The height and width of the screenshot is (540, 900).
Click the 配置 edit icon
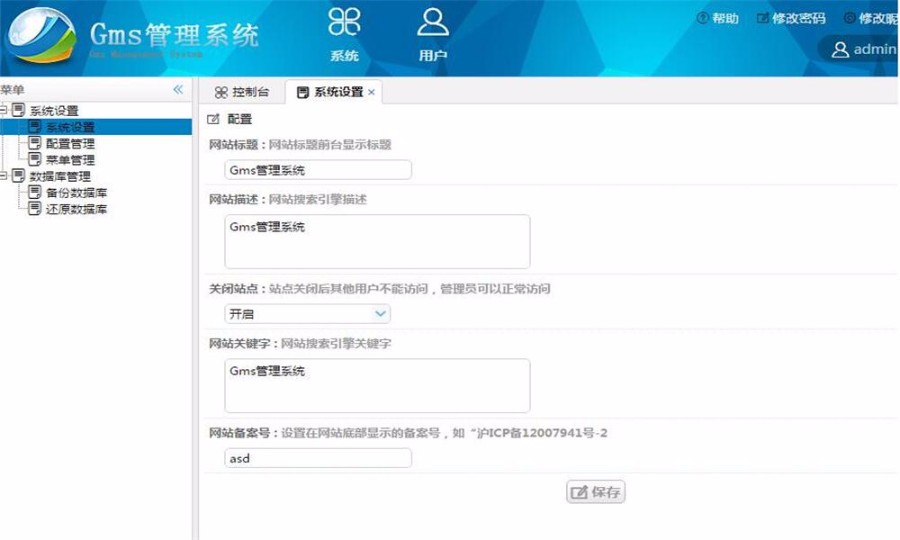214,119
